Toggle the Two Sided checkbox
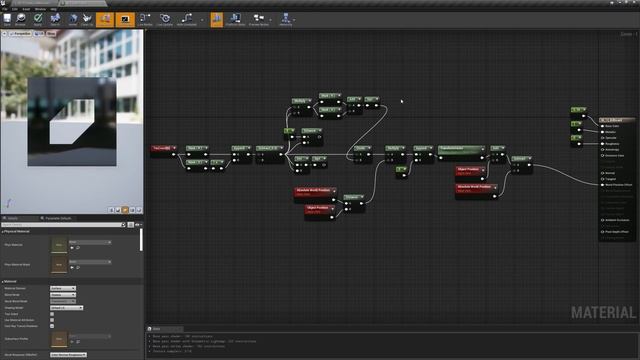Image resolution: width=640 pixels, height=360 pixels. point(52,314)
